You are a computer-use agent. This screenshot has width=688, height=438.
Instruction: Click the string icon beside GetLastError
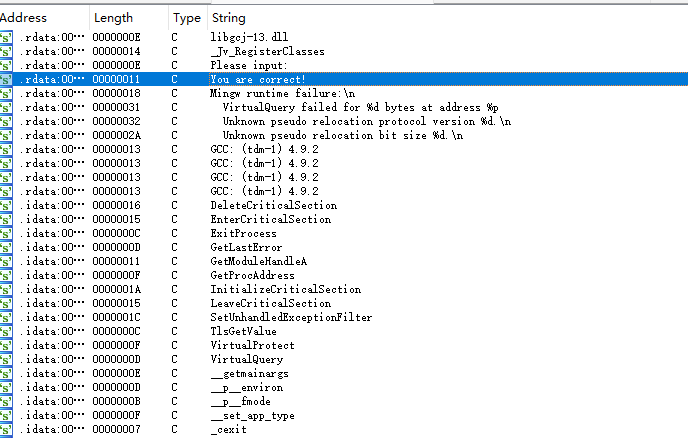click(x=6, y=247)
